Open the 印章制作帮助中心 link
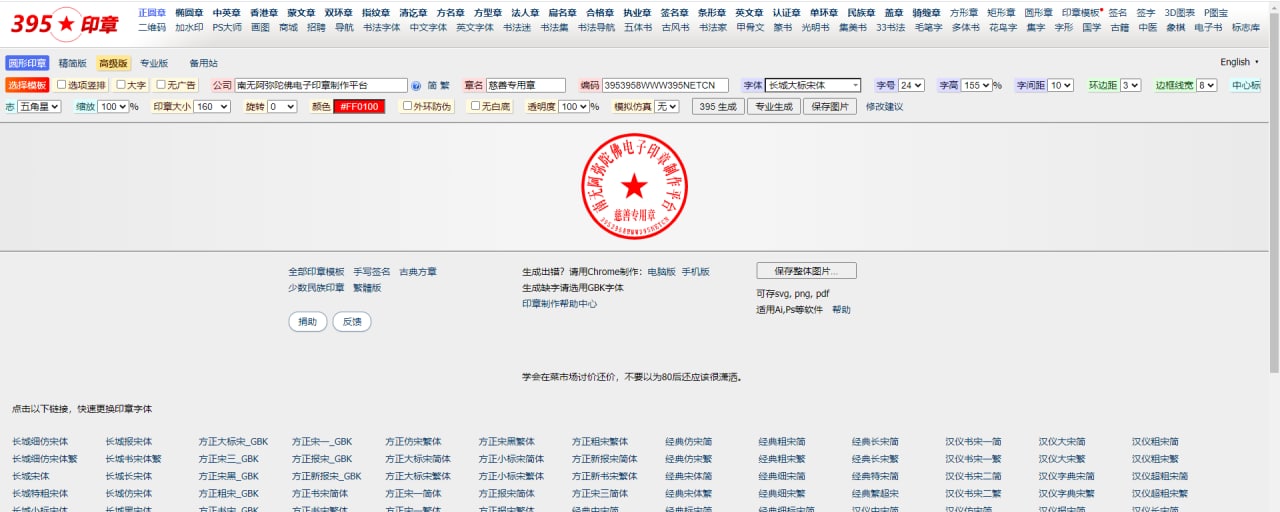Image resolution: width=1280 pixels, height=512 pixels. click(x=560, y=304)
